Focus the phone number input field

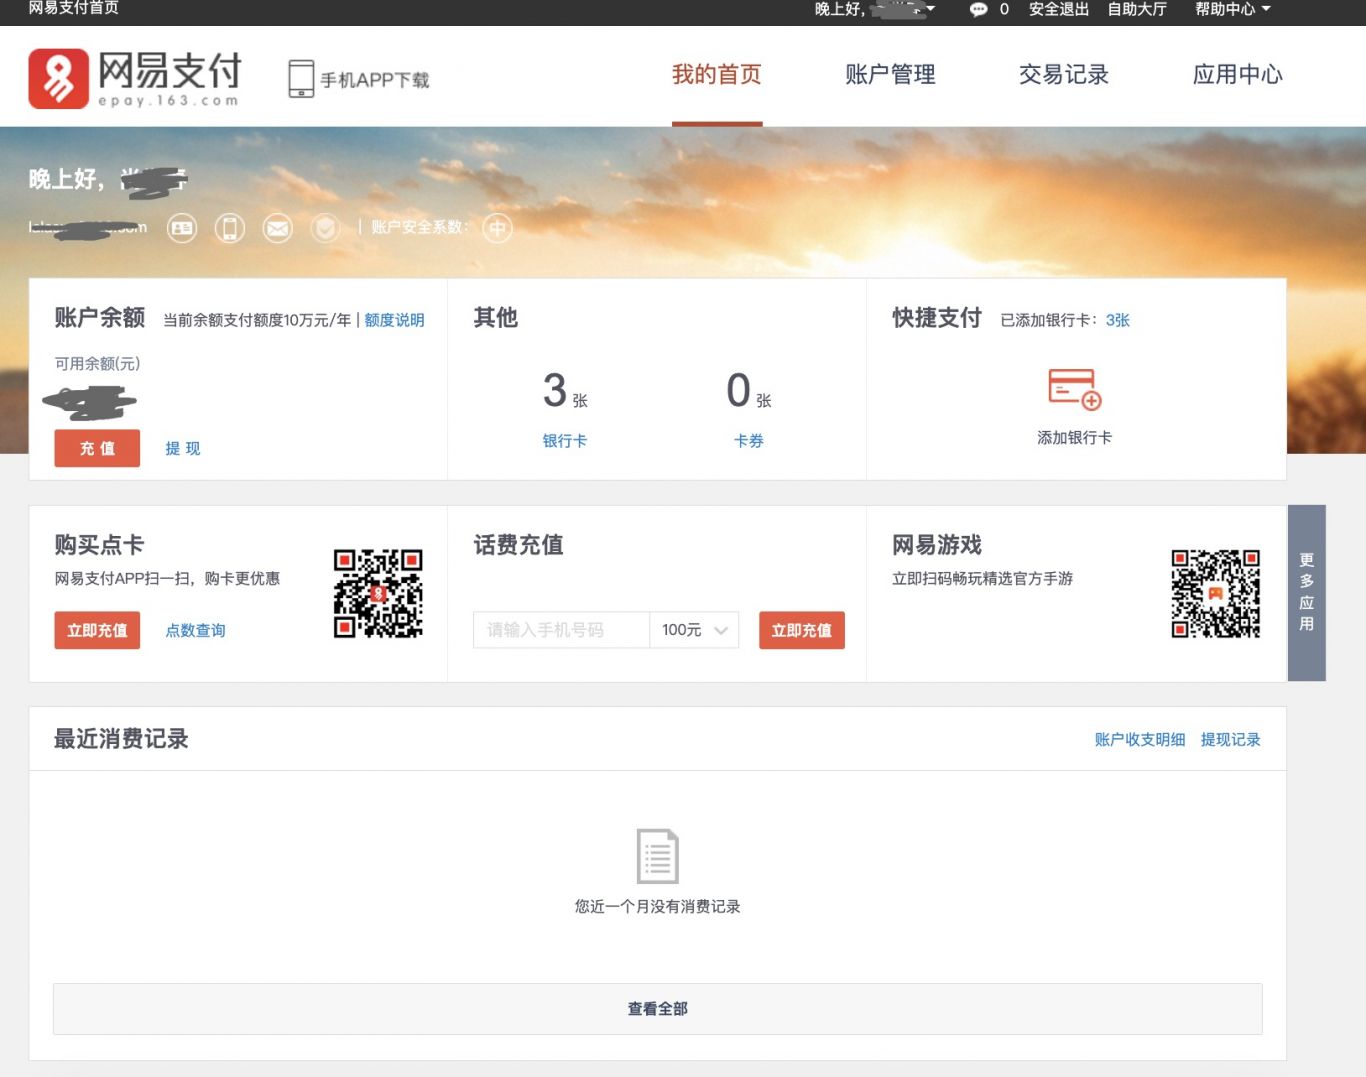pos(561,630)
